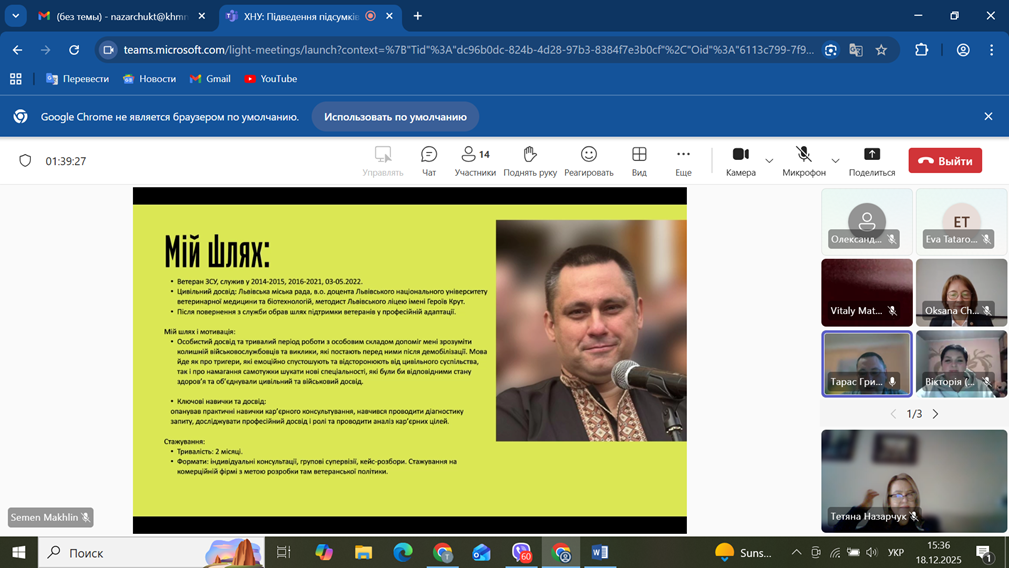The image size is (1009, 568).
Task: Change the meeting view layout (Вид)
Action: pos(639,160)
